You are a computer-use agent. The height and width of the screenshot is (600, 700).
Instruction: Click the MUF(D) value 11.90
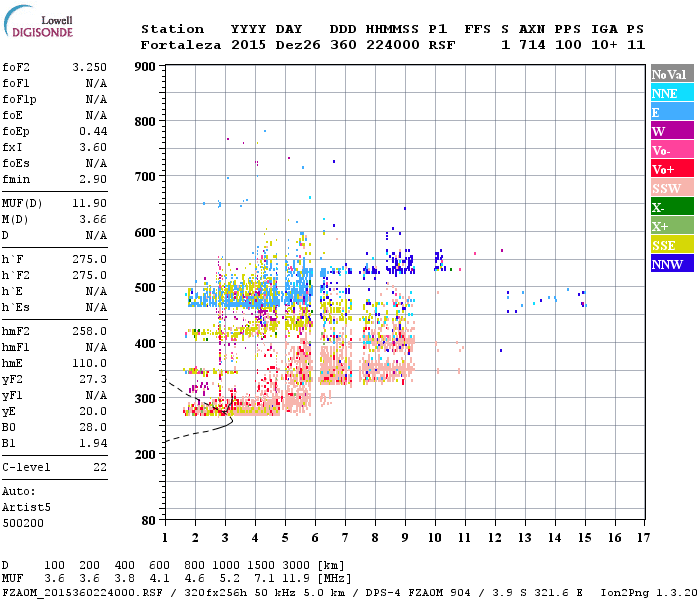click(x=90, y=204)
